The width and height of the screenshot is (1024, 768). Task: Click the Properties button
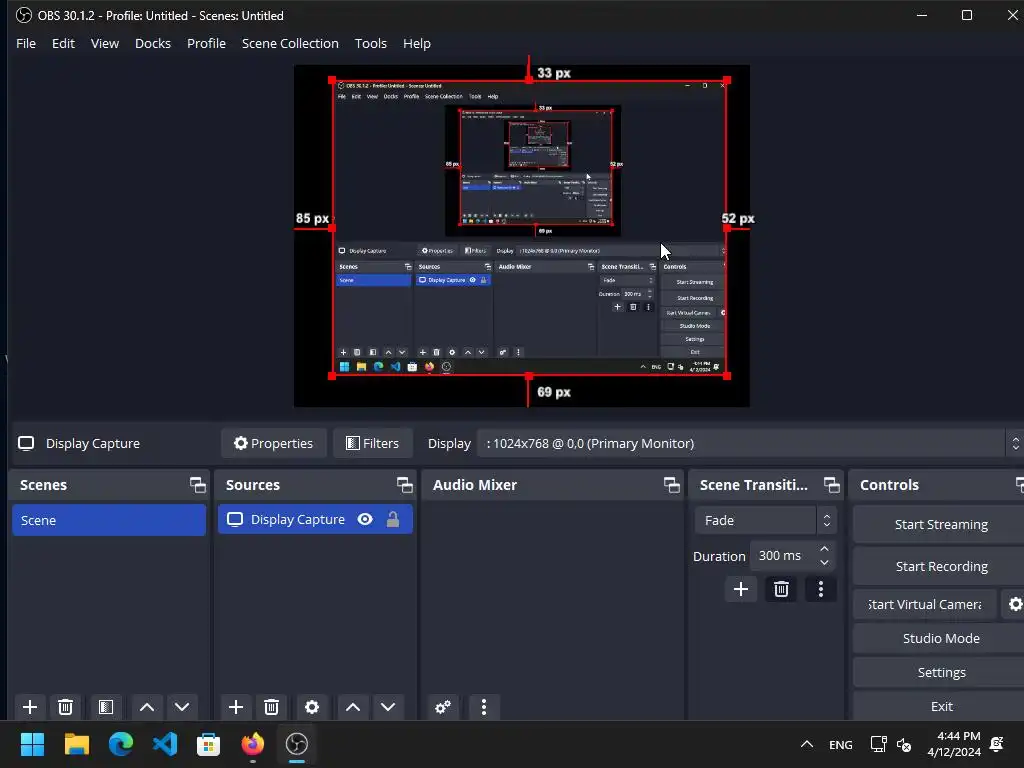(273, 443)
